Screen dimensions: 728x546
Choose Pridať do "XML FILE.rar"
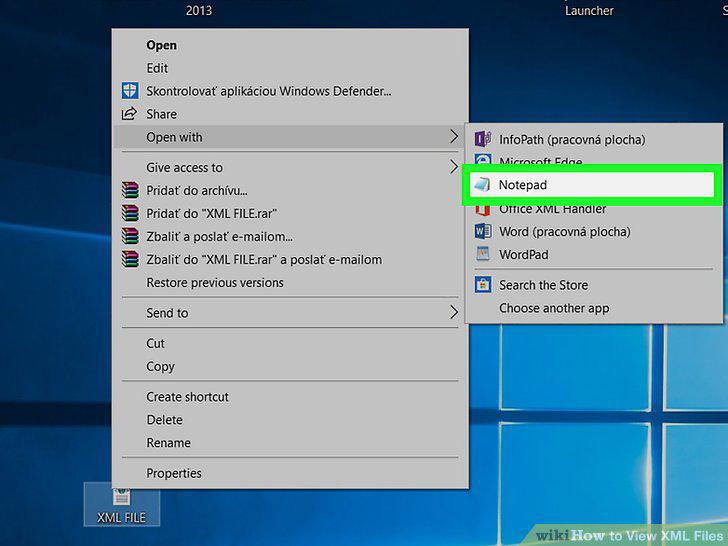[290, 214]
